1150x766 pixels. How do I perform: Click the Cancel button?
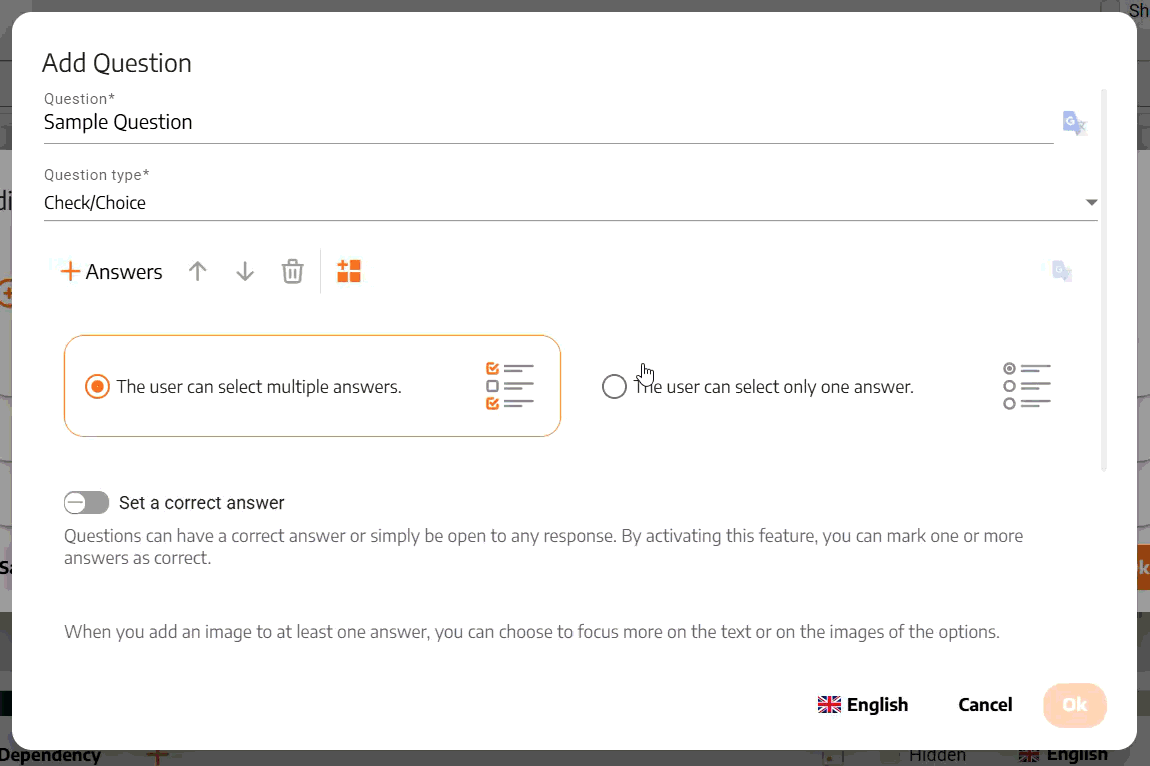(985, 704)
